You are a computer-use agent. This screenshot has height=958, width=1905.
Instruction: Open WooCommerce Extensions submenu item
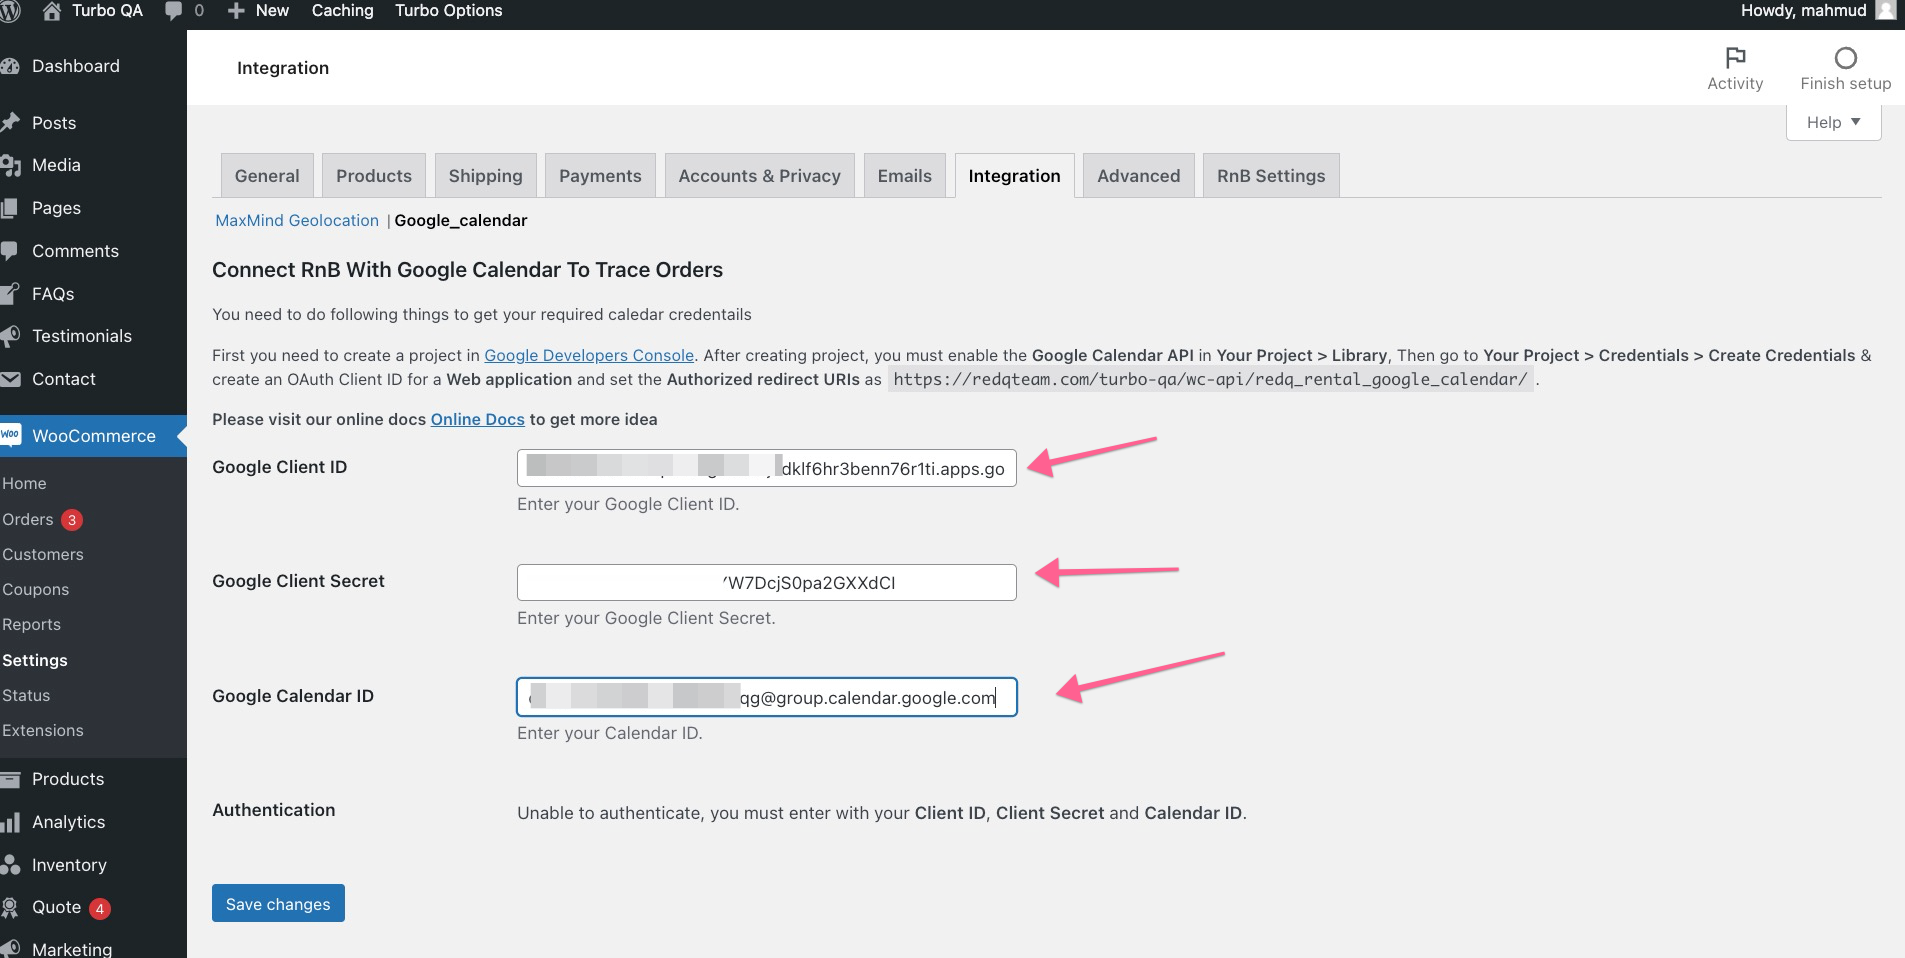pyautogui.click(x=43, y=730)
